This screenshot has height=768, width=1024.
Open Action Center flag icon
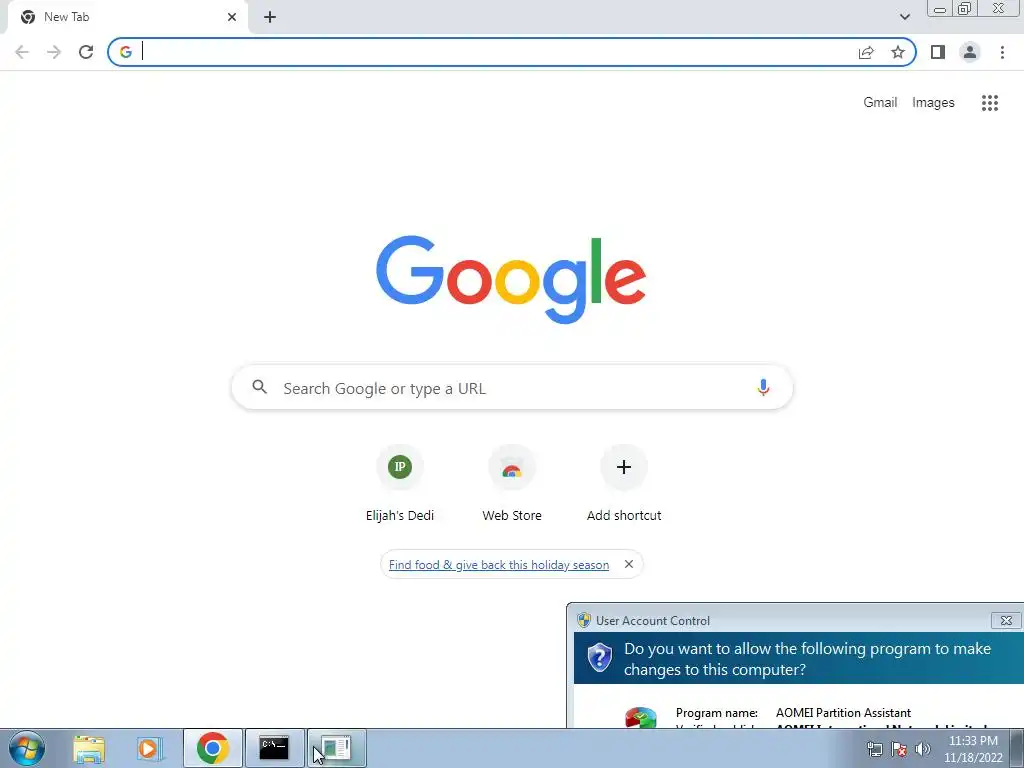click(x=899, y=749)
